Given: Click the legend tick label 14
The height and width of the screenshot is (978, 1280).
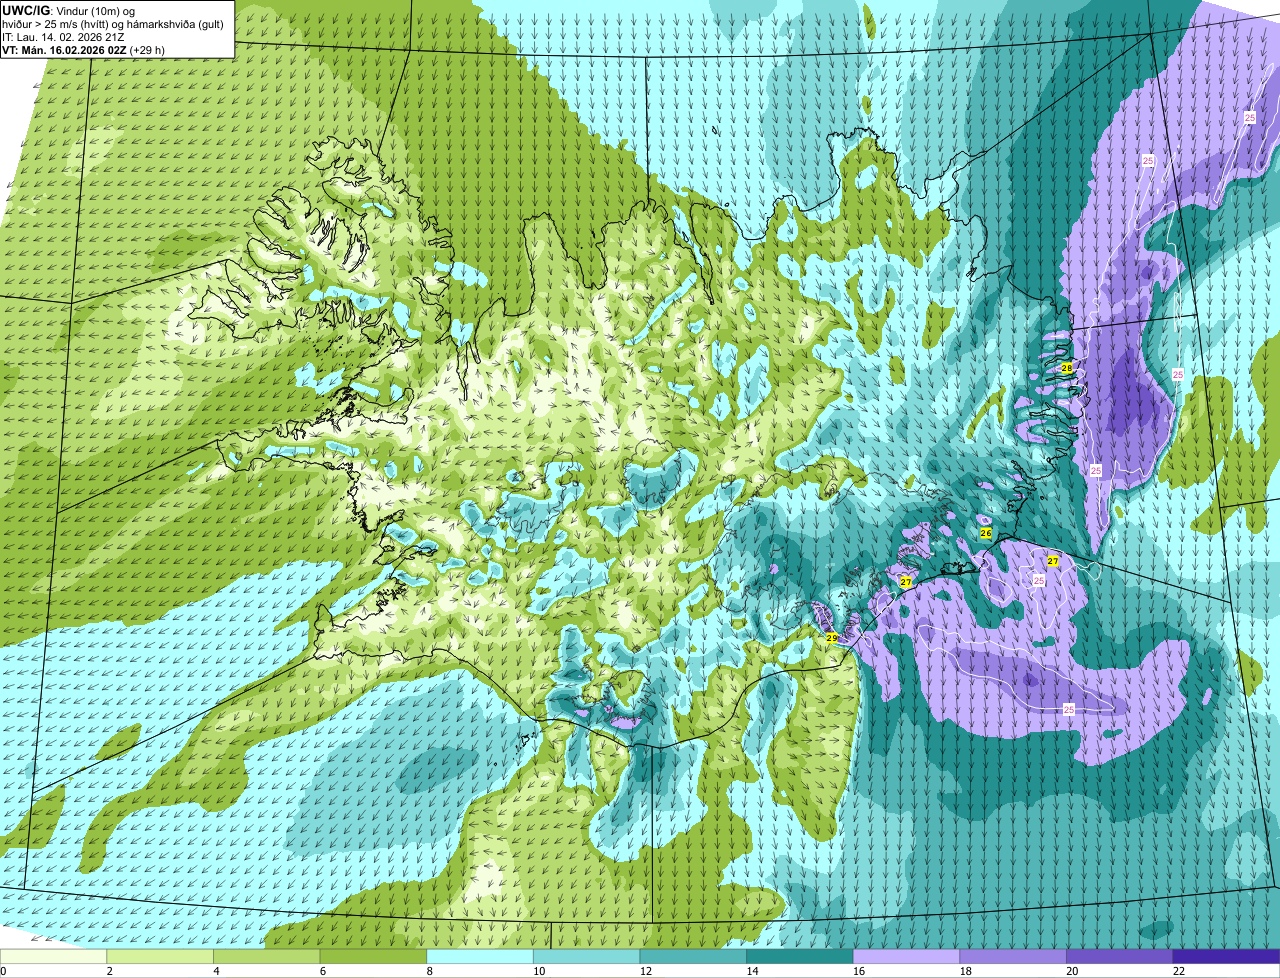Looking at the screenshot, I should tap(751, 971).
